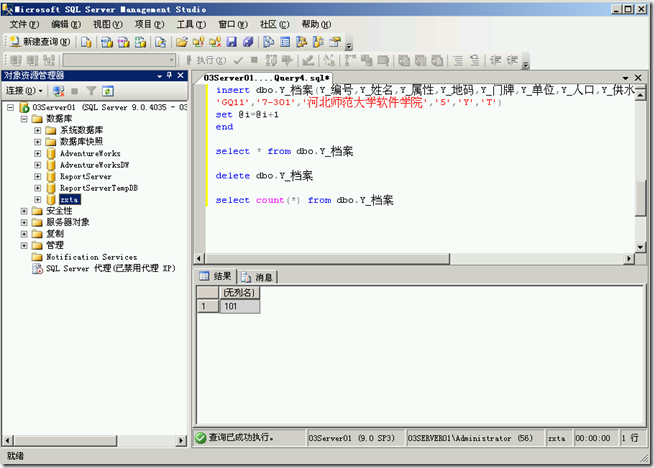Click the Object Explorer Disconnect icon
Image resolution: width=654 pixels, height=468 pixels.
58,91
